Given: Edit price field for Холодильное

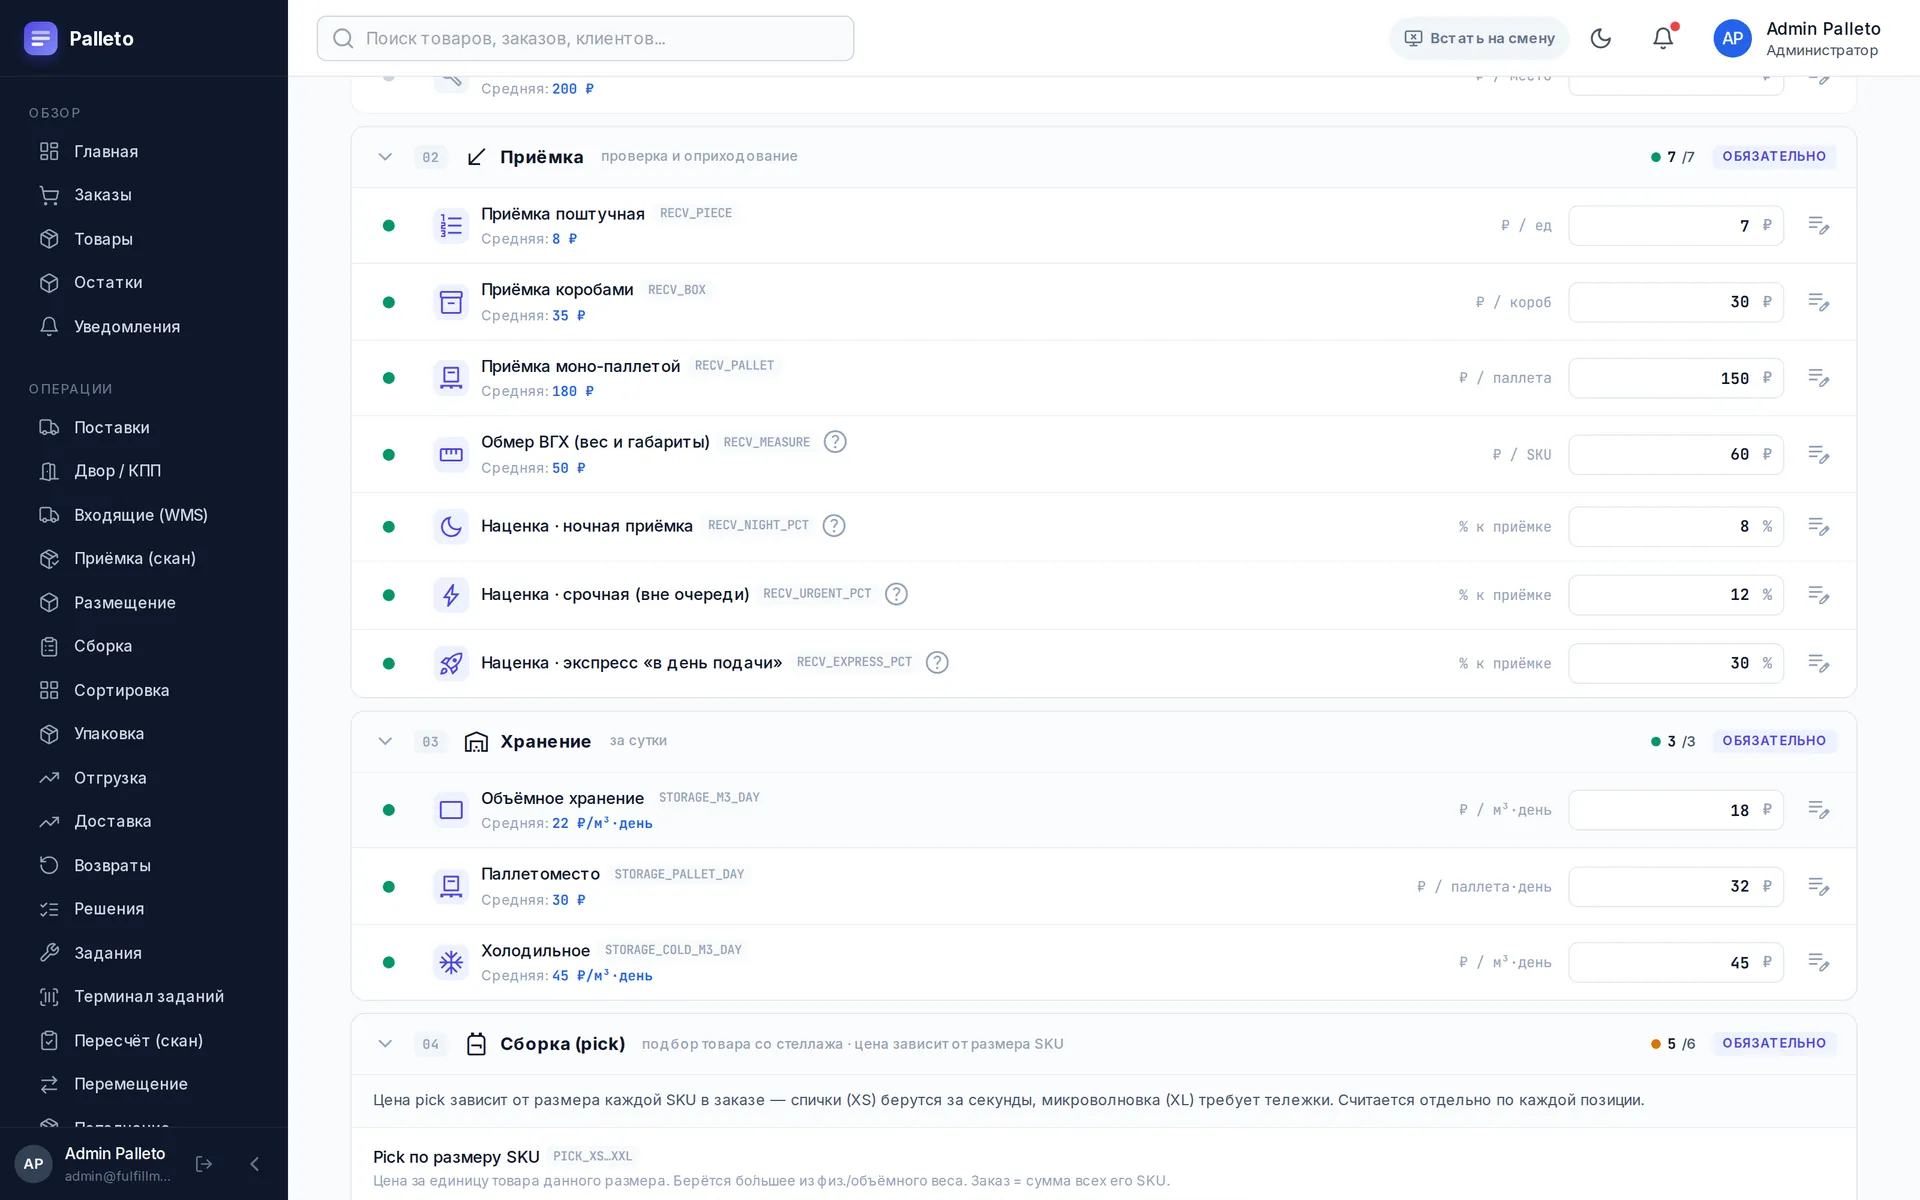Looking at the screenshot, I should pos(1675,962).
